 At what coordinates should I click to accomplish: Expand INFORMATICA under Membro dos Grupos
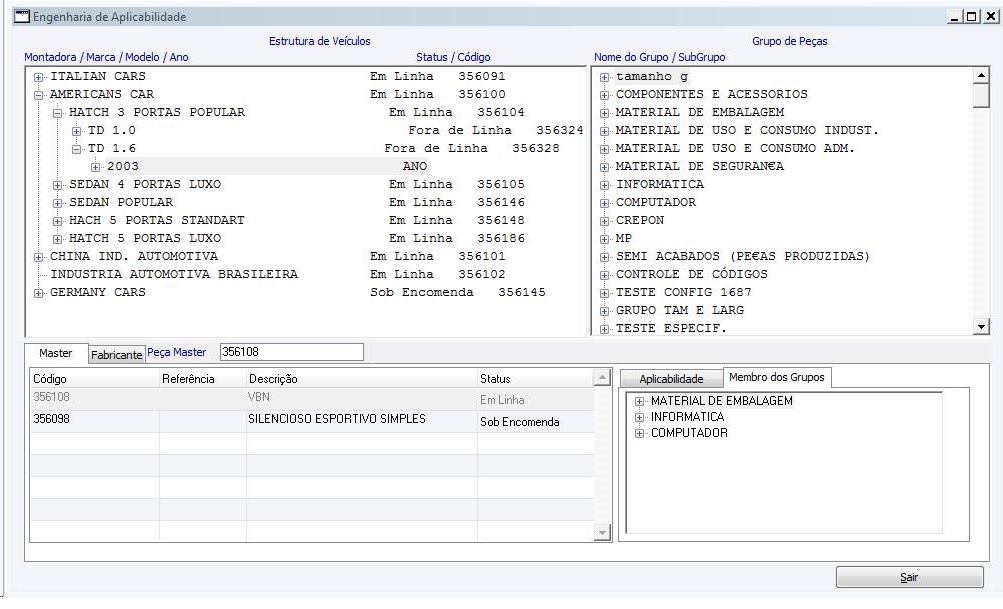tap(639, 418)
